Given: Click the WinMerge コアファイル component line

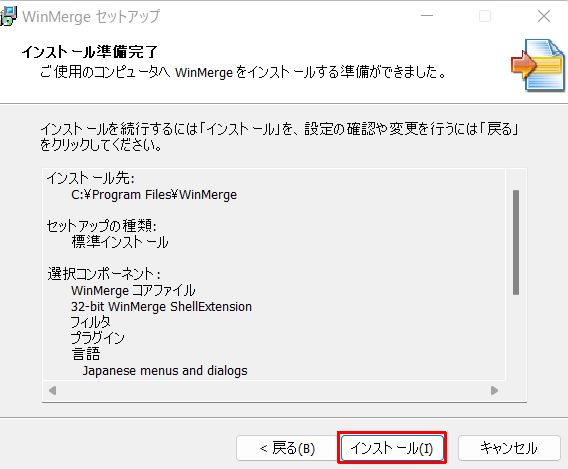Looking at the screenshot, I should tap(133, 290).
